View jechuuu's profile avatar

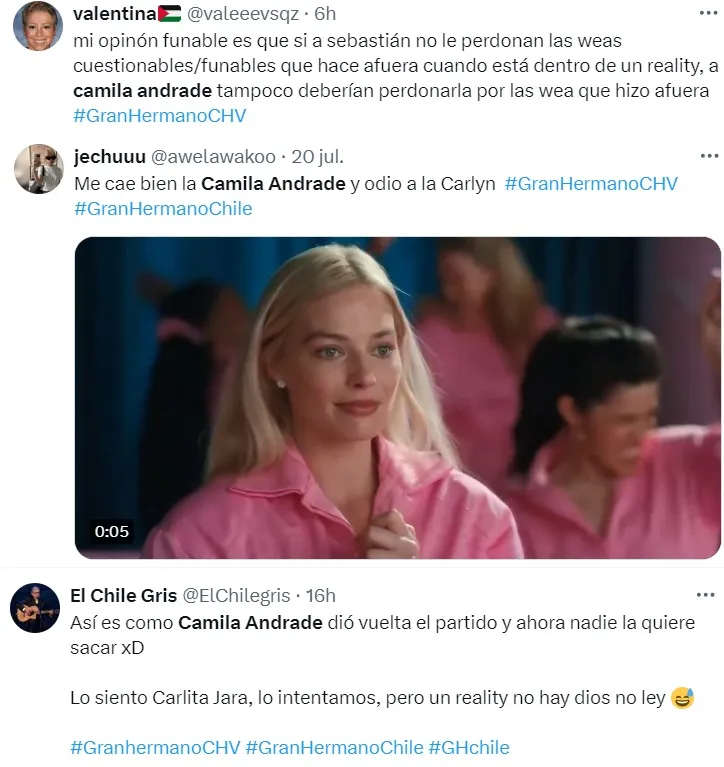pos(39,169)
